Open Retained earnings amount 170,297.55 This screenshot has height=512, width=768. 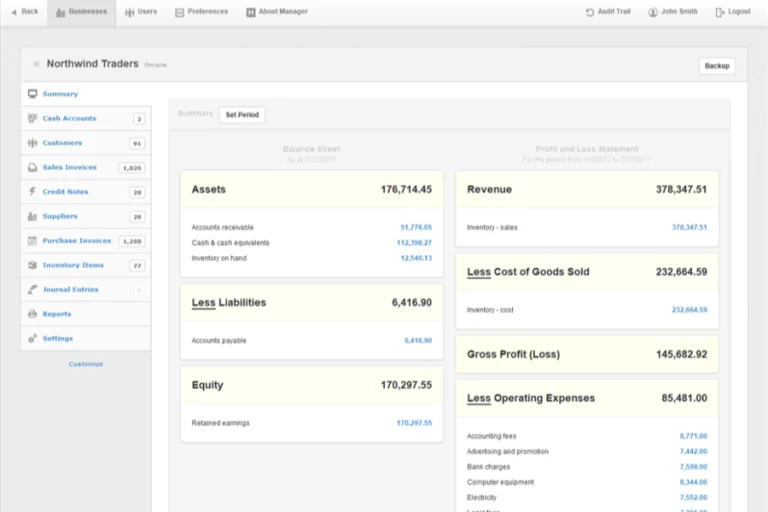pos(414,423)
